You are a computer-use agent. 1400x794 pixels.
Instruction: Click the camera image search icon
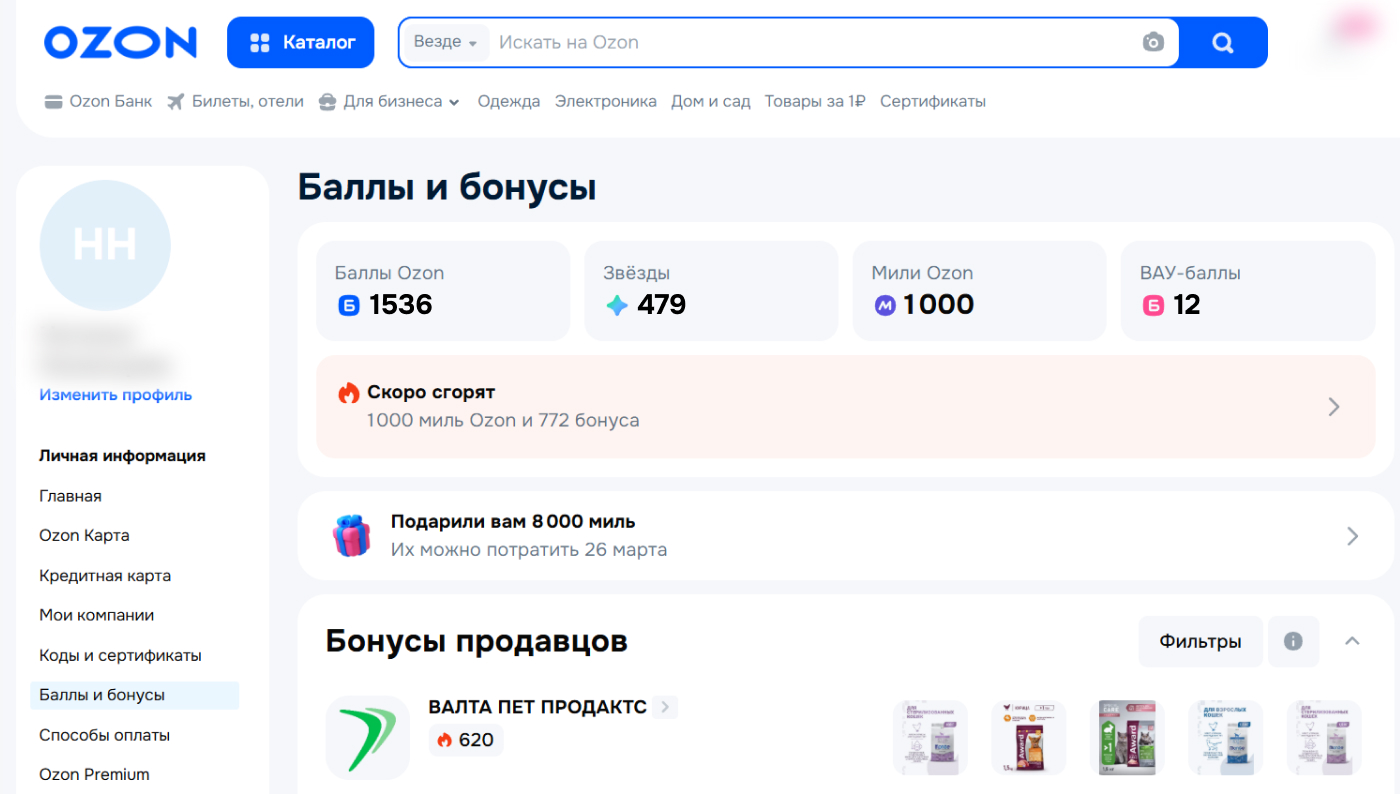pos(1153,42)
